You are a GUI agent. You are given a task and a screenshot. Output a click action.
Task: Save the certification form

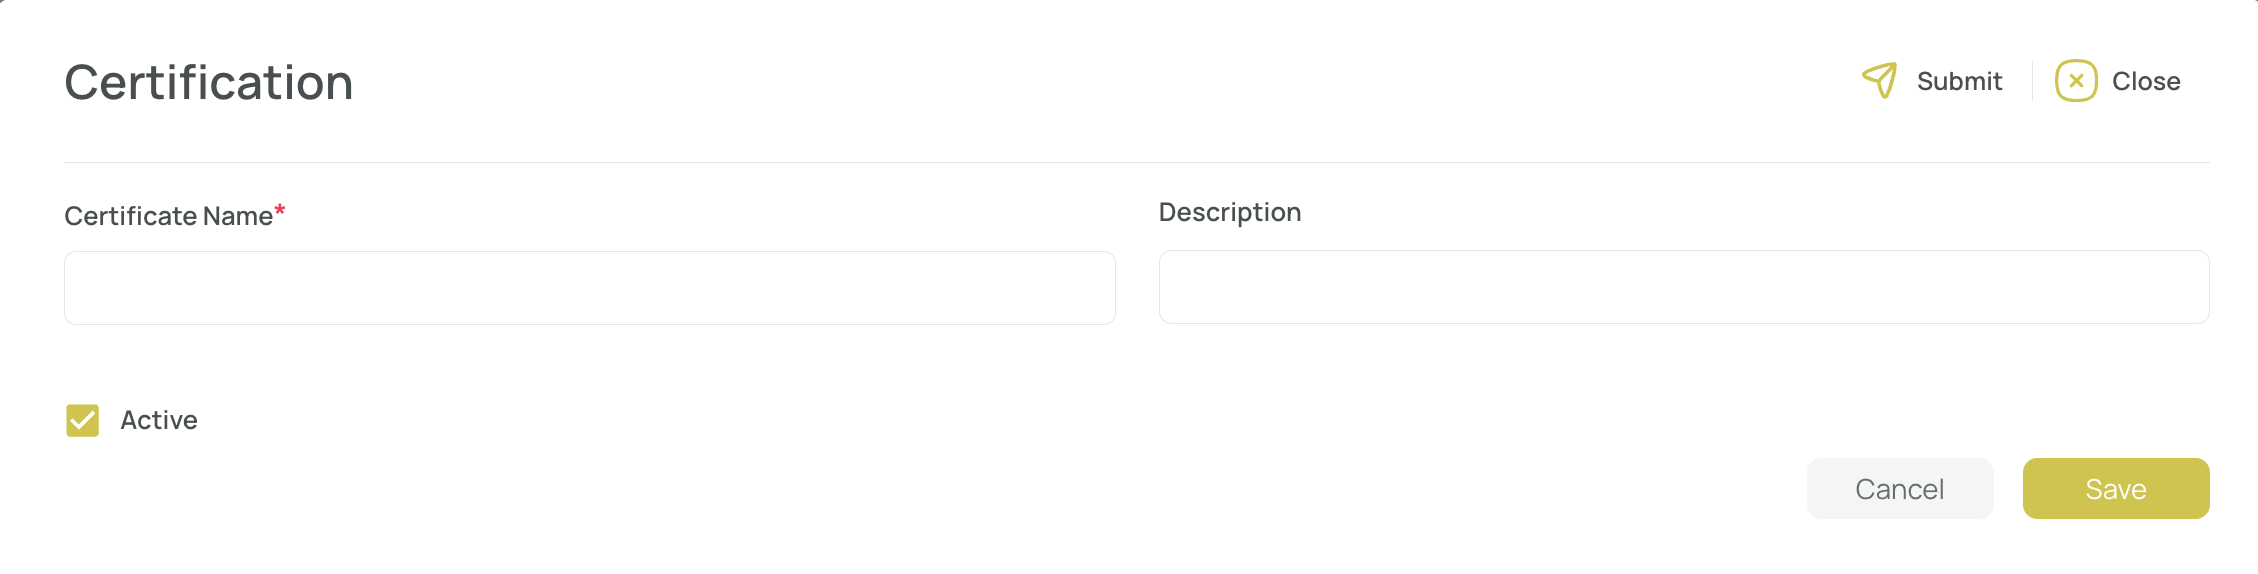click(2116, 488)
